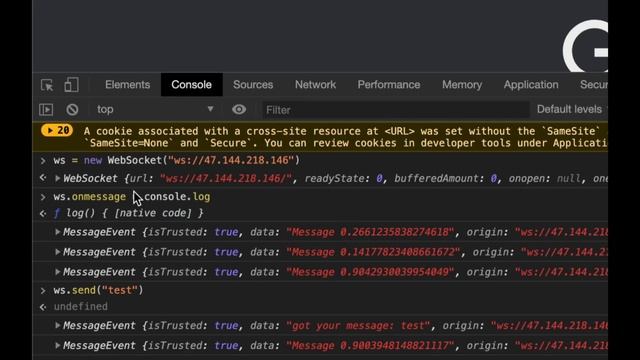Expand MessageEvent with Message 0.2661235838274618
Screen dimensions: 640x360
coord(58,232)
